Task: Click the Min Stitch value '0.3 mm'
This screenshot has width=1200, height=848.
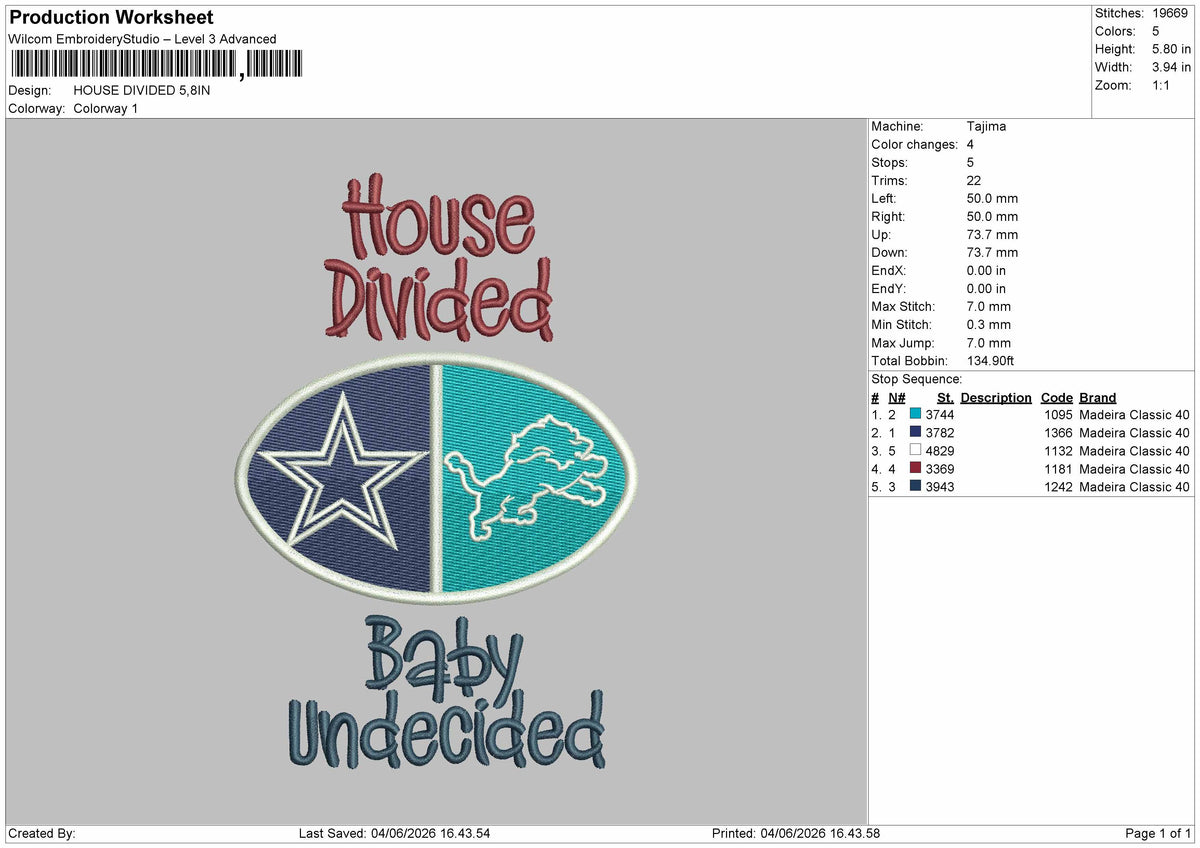Action: click(989, 325)
